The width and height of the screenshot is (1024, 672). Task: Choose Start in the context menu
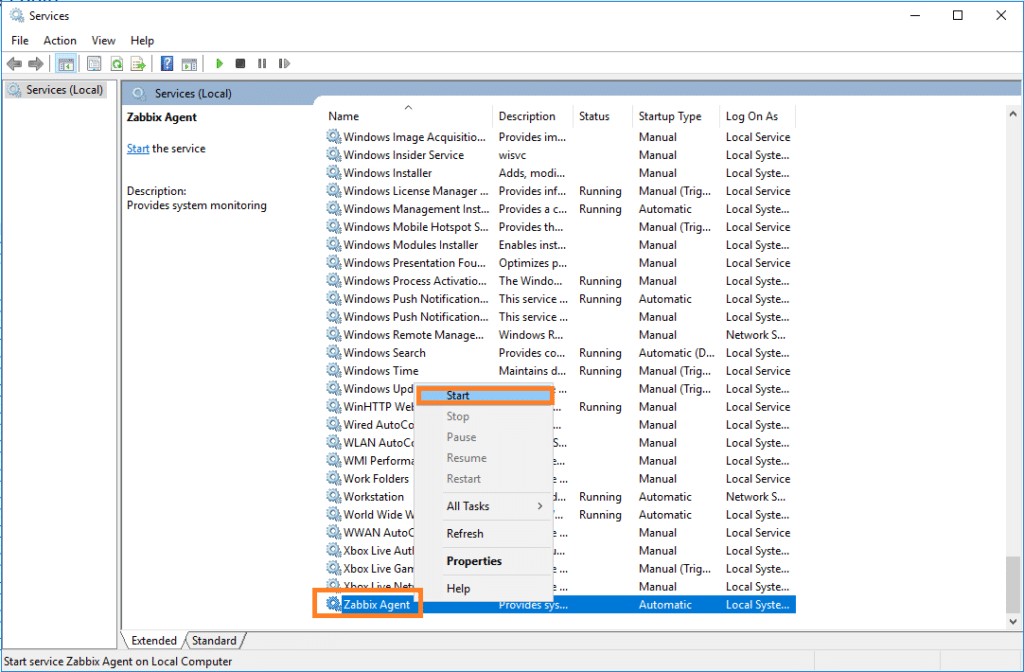[x=485, y=396]
